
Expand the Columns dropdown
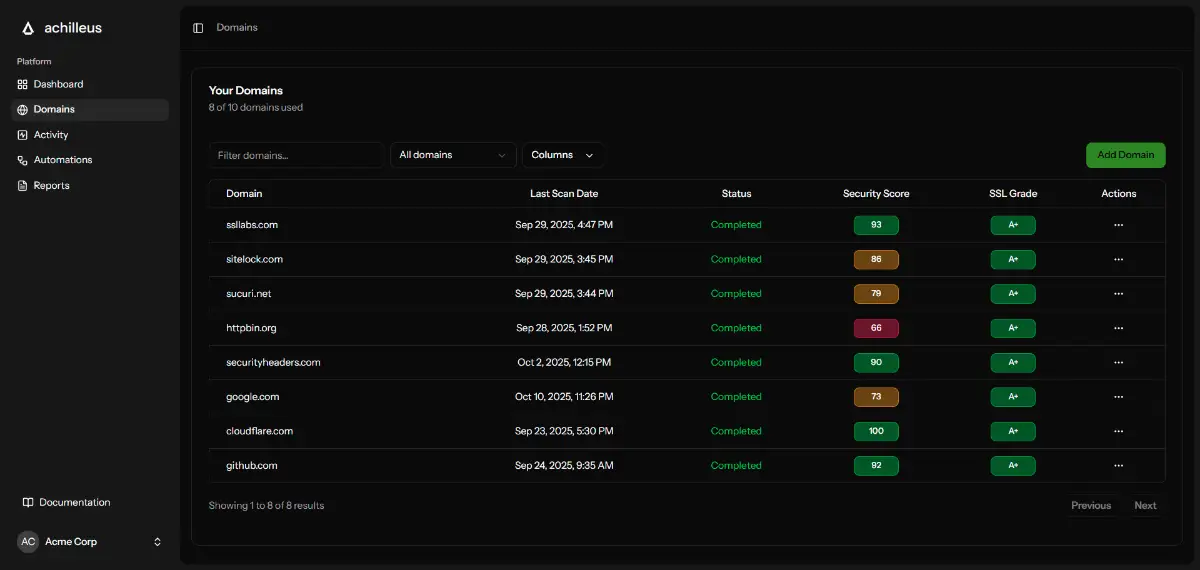pos(563,155)
